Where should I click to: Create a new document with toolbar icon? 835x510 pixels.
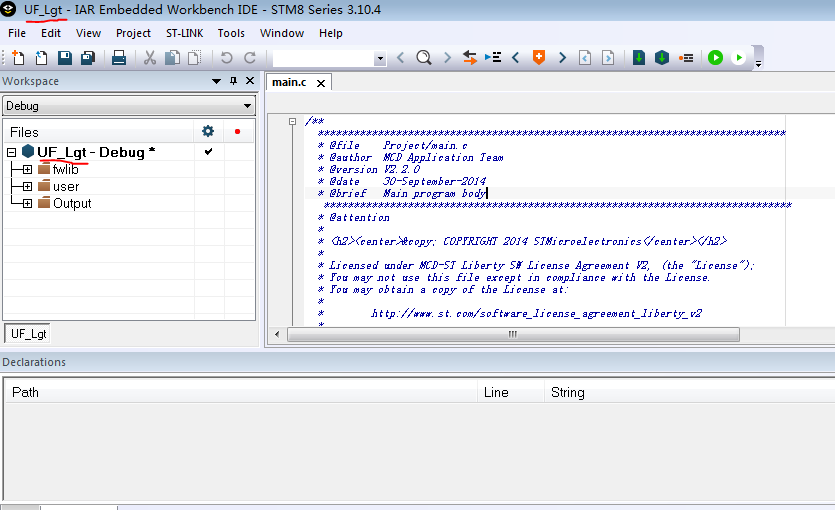18,57
